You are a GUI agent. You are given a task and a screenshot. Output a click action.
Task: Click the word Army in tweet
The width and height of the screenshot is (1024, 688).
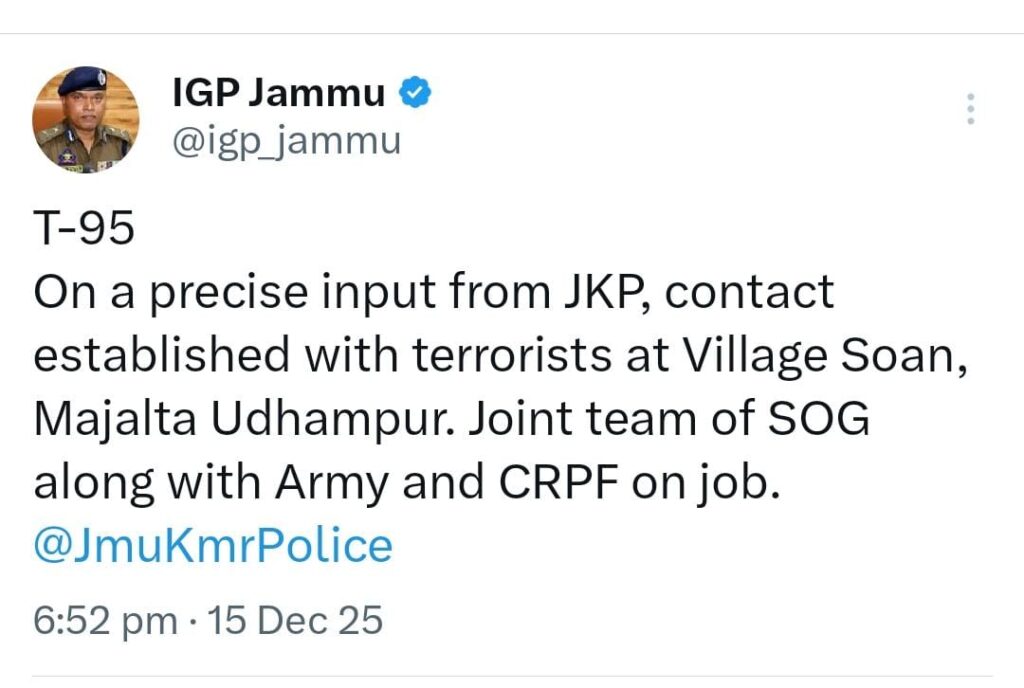coord(332,484)
